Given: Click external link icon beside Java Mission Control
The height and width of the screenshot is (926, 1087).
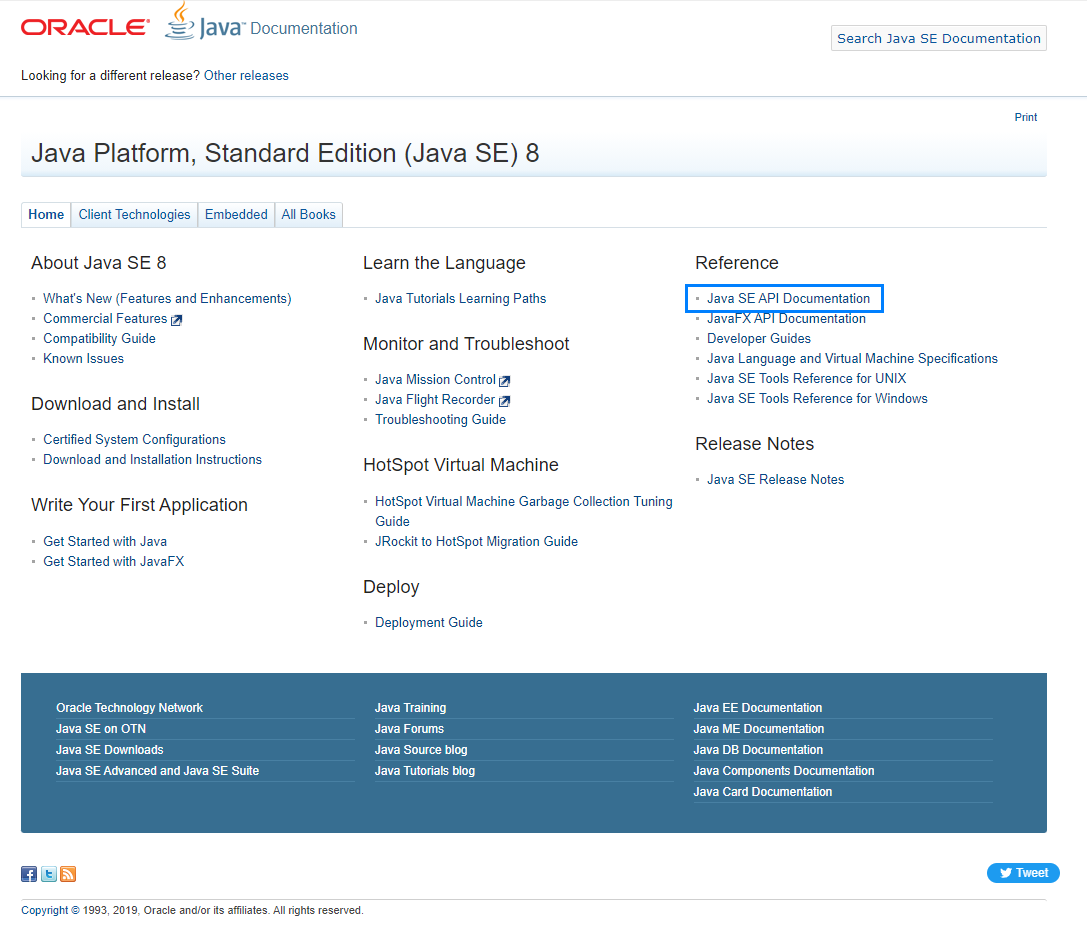Looking at the screenshot, I should tap(505, 381).
